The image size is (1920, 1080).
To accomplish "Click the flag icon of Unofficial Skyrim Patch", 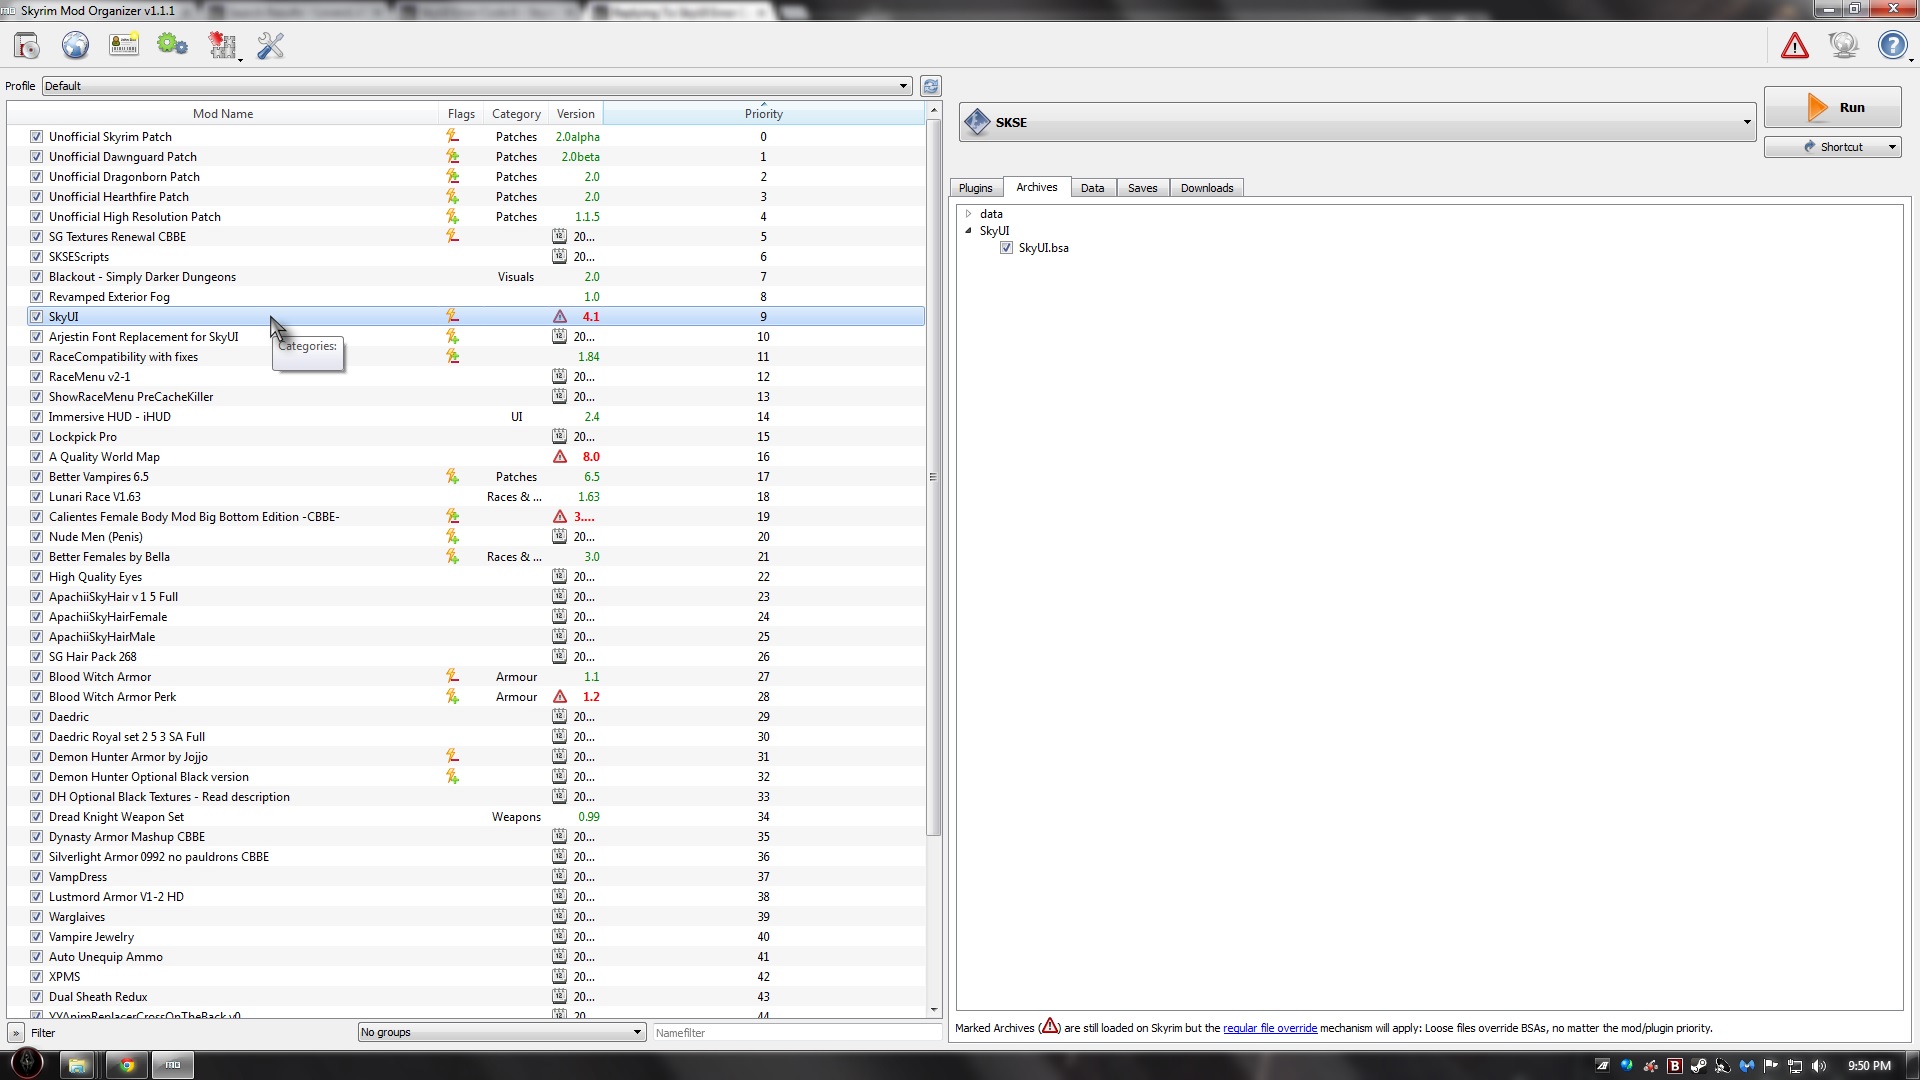I will [452, 136].
